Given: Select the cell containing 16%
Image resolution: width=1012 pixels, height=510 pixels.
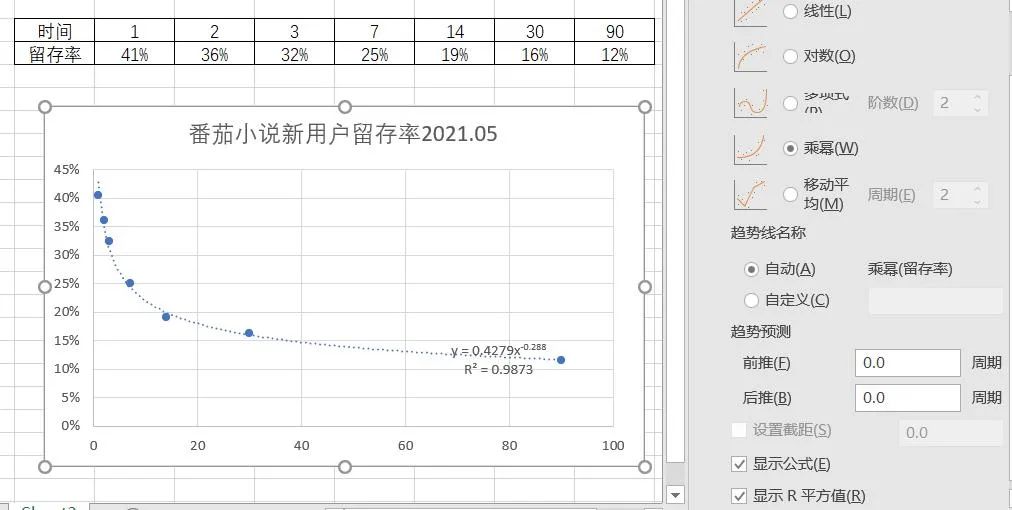Looking at the screenshot, I should 534,54.
